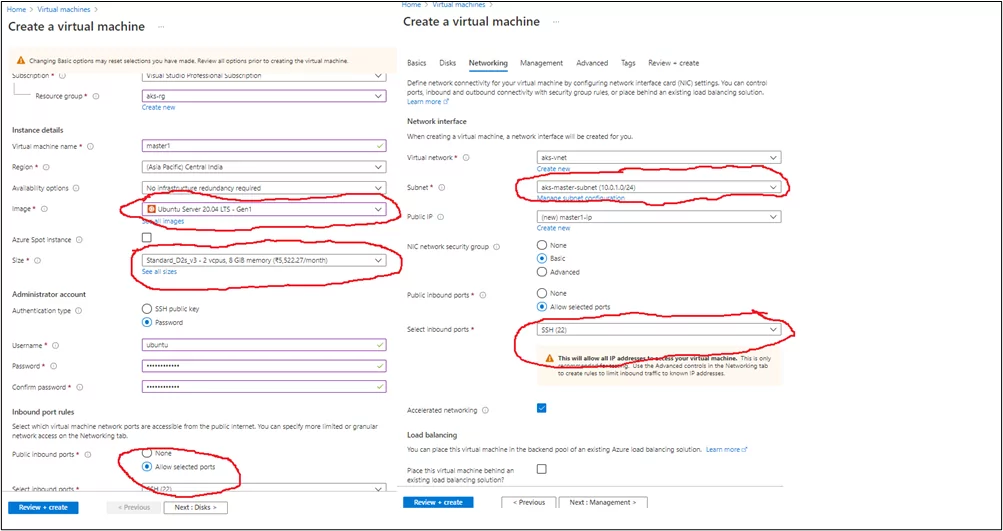
Task: Open ellipsis menu beside left Create a virtual machine title
Action: click(161, 27)
